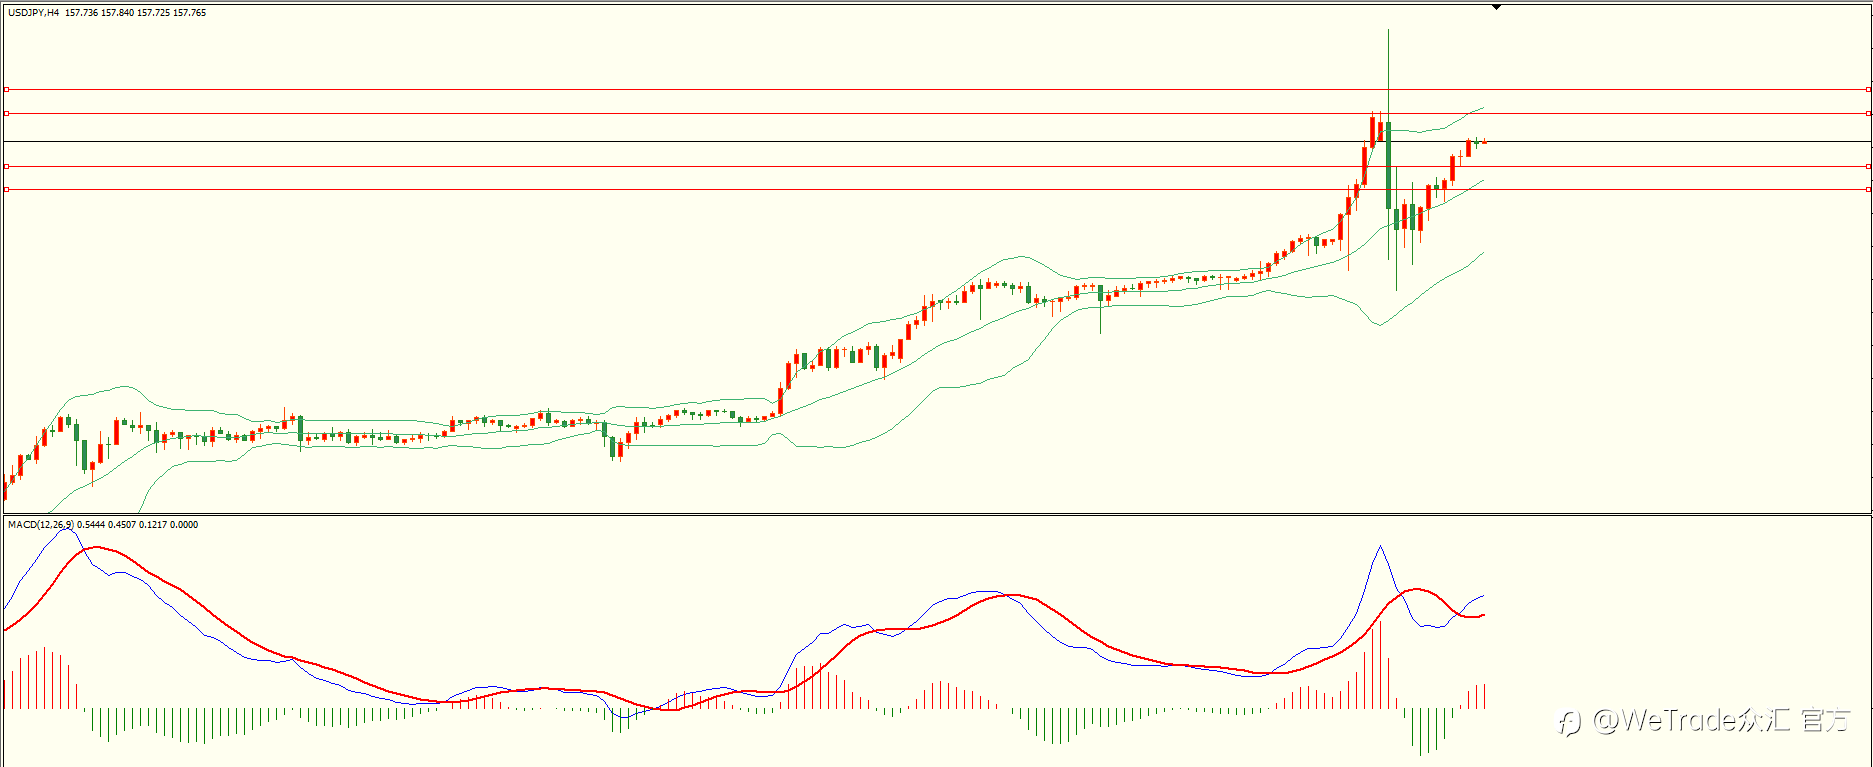This screenshot has width=1873, height=767.
Task: Select right handle of the topmost red line
Action: point(1869,90)
